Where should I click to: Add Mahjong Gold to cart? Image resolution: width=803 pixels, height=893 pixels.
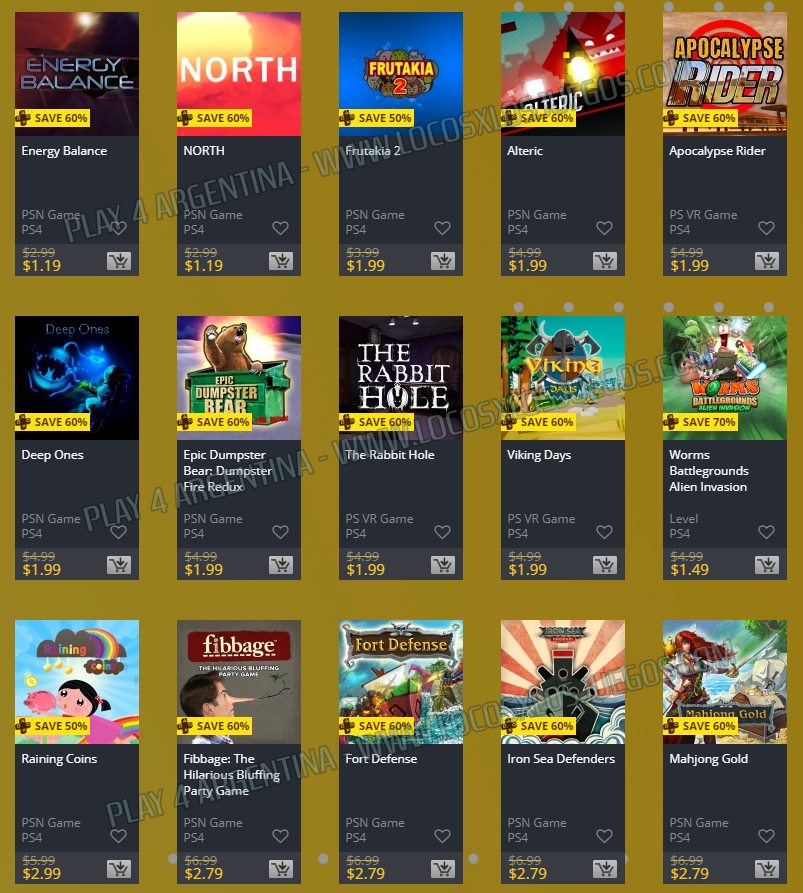(x=767, y=869)
